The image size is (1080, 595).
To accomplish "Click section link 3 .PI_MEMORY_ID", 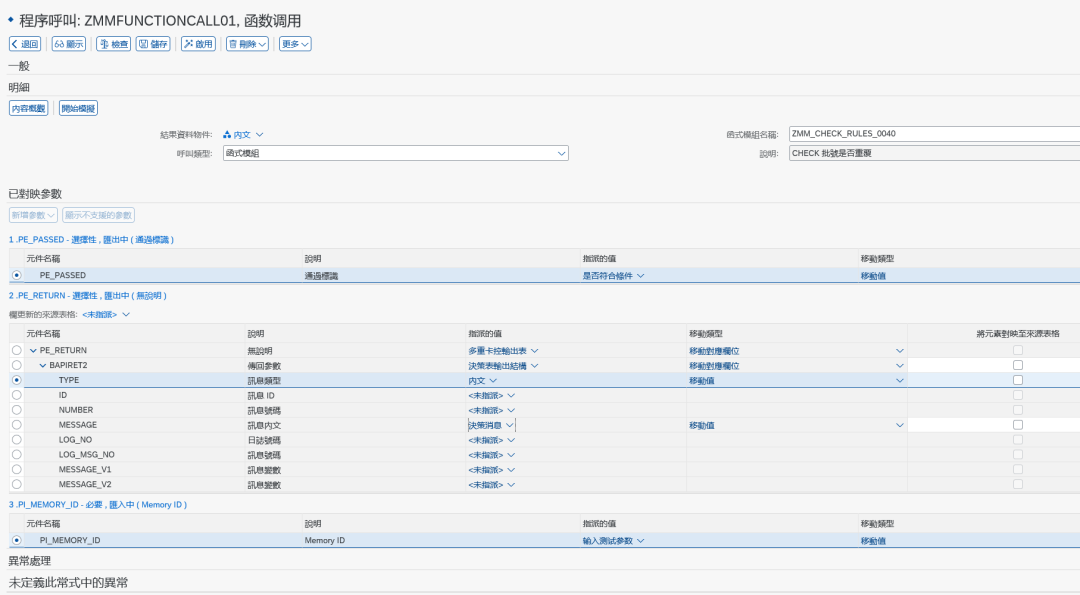I will click(97, 505).
